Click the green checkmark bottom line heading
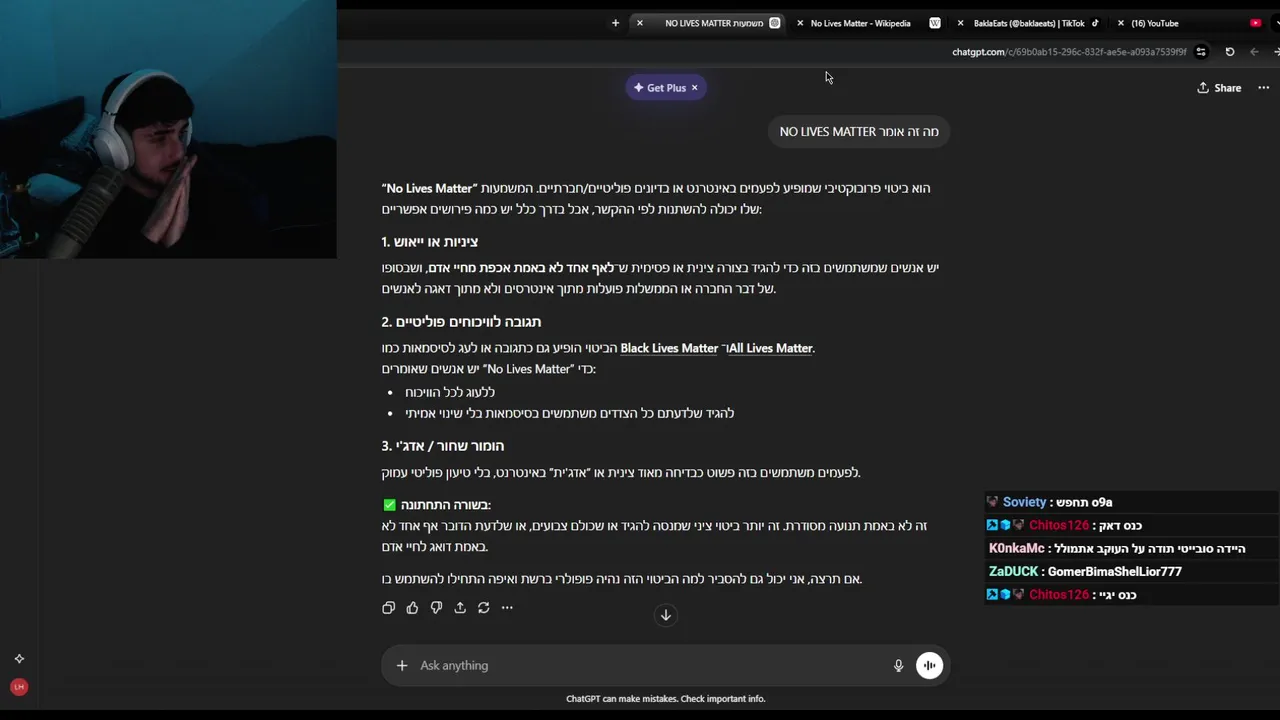The height and width of the screenshot is (720, 1280). click(437, 505)
